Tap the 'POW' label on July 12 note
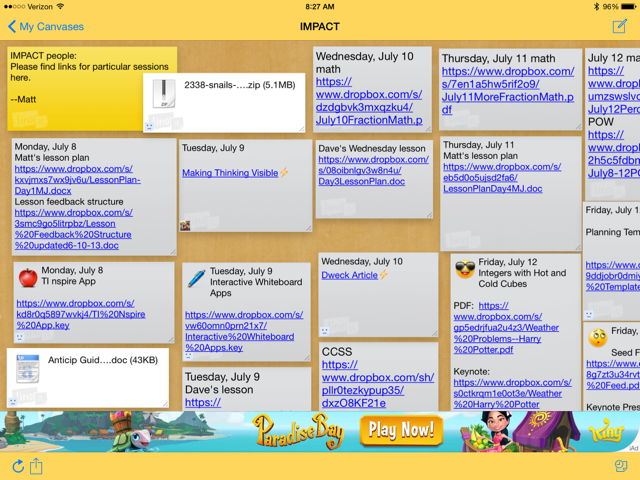The image size is (640, 480). tap(600, 122)
